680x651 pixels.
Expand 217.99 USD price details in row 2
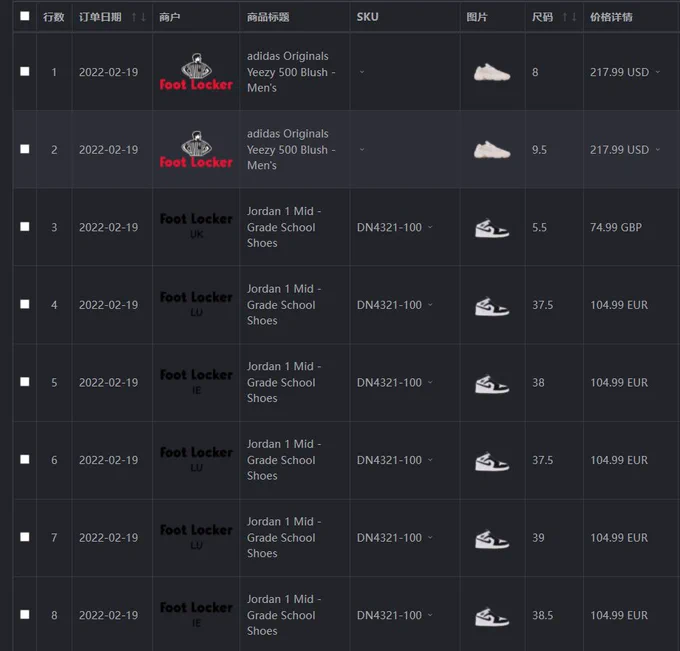[658, 150]
